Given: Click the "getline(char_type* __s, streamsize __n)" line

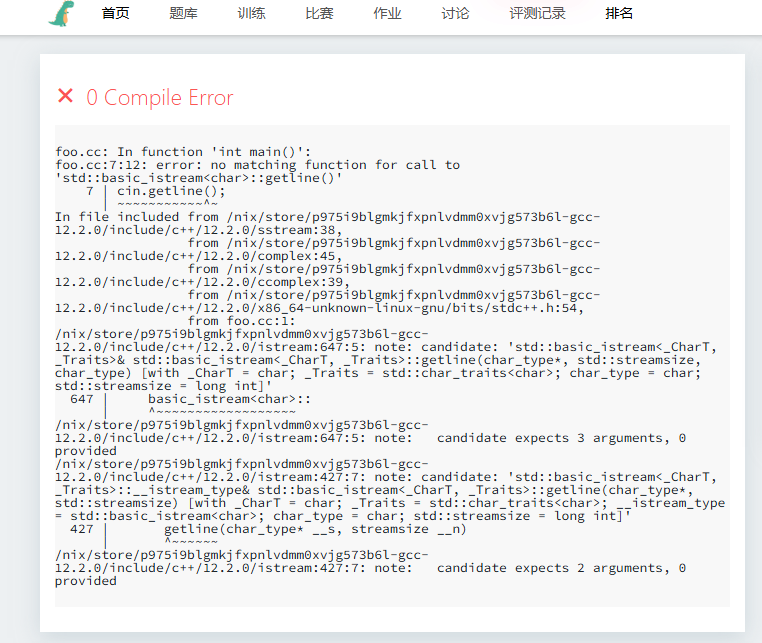Looking at the screenshot, I should pos(315,529).
